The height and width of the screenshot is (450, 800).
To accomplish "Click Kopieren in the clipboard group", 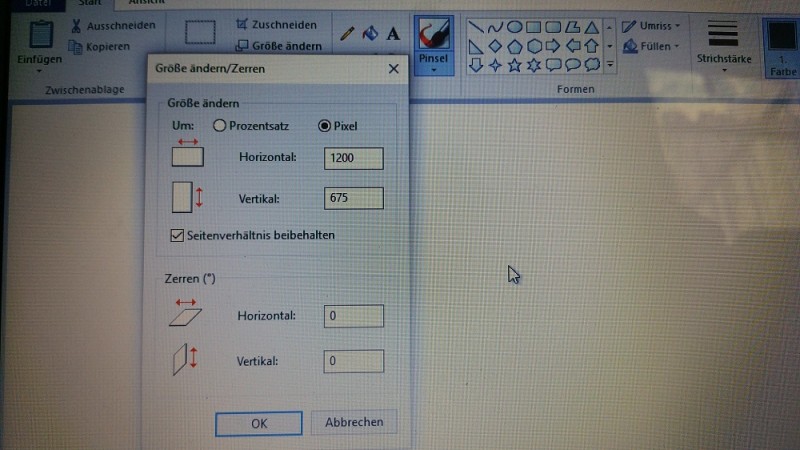I will click(x=103, y=47).
